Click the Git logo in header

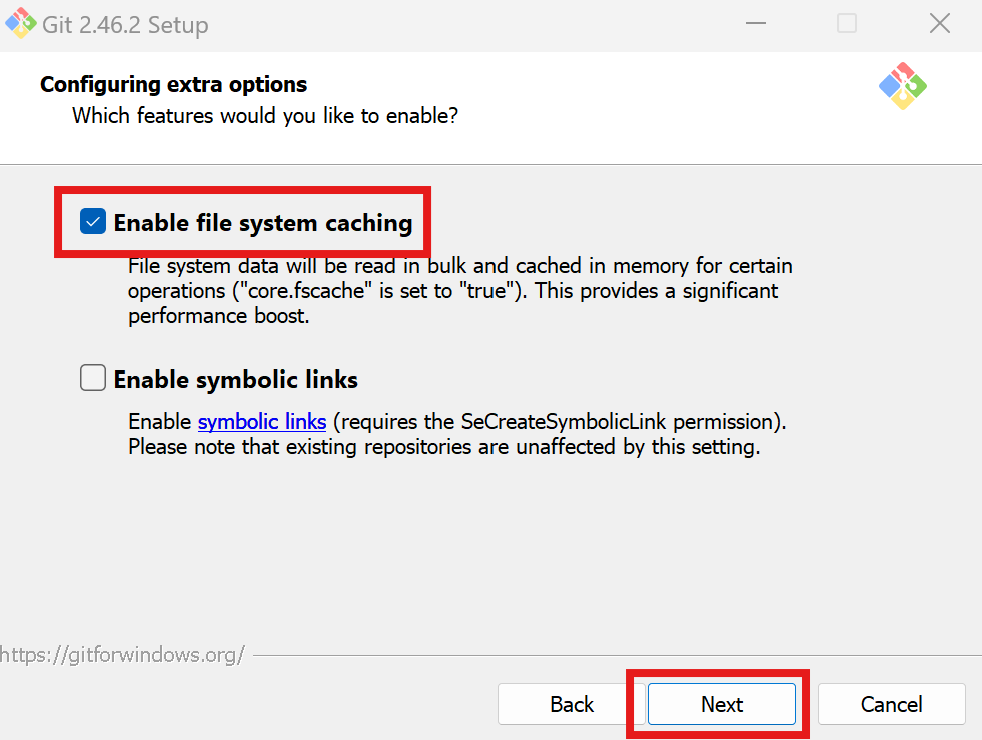pos(902,86)
